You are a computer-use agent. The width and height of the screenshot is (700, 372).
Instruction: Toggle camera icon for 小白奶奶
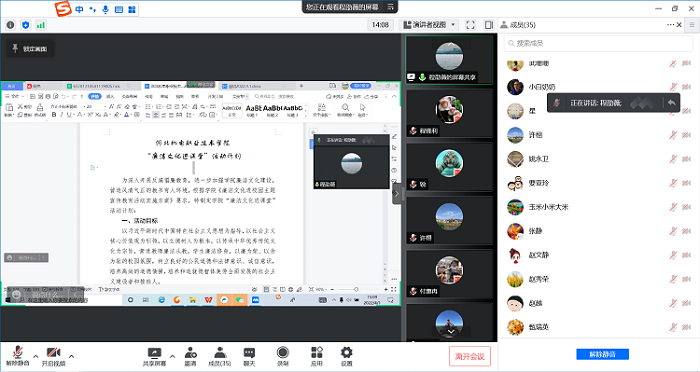(x=686, y=87)
